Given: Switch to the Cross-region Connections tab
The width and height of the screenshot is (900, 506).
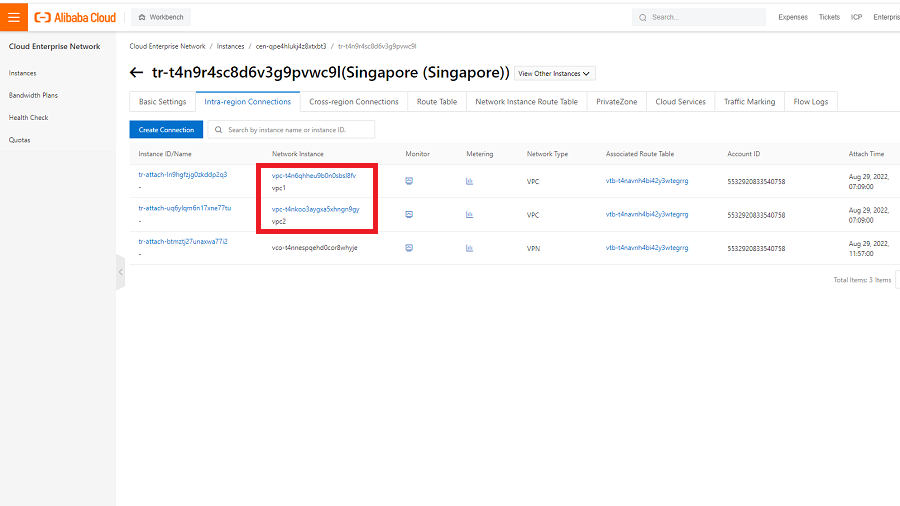Looking at the screenshot, I should click(x=354, y=102).
